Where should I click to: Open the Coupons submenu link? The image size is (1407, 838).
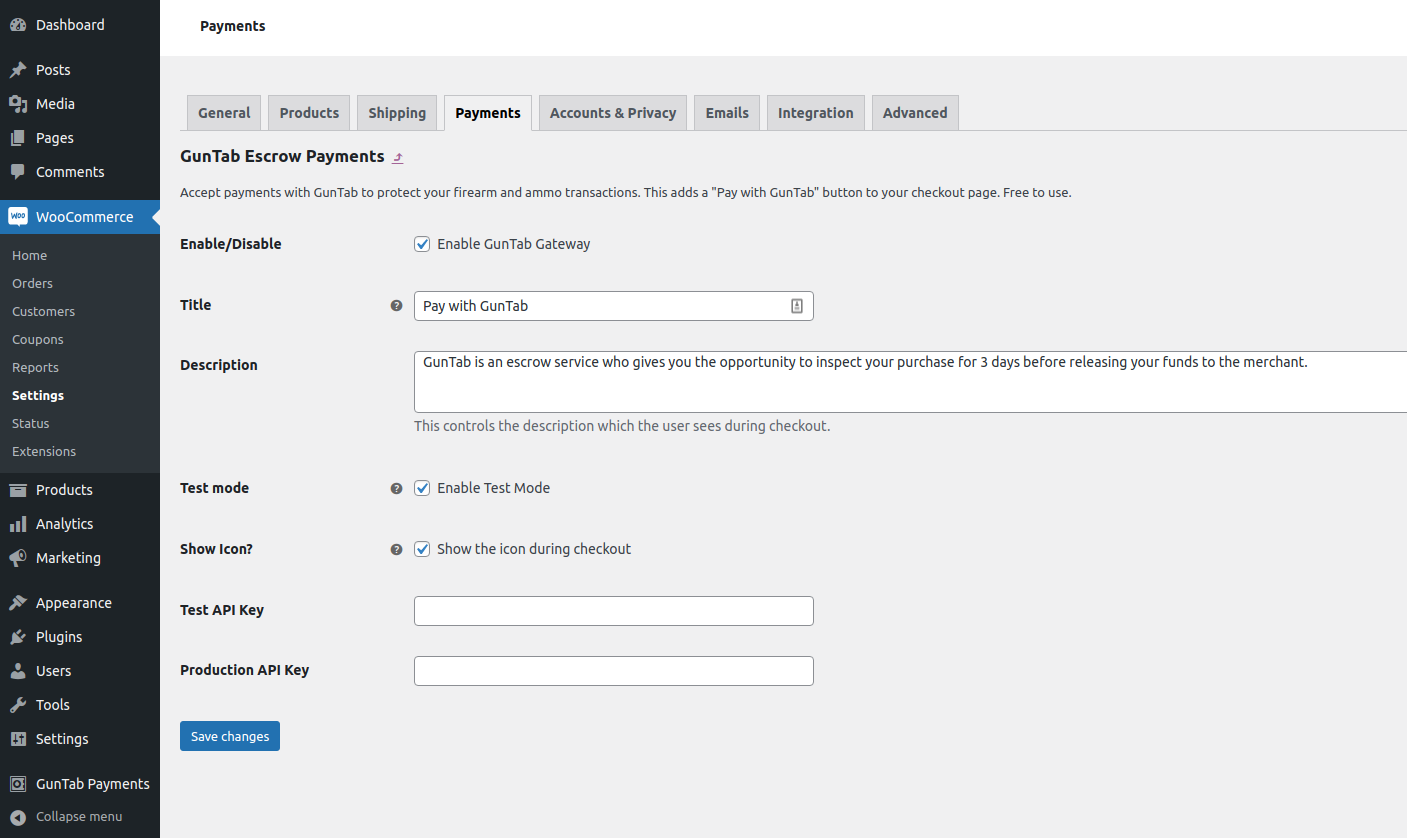coord(38,340)
